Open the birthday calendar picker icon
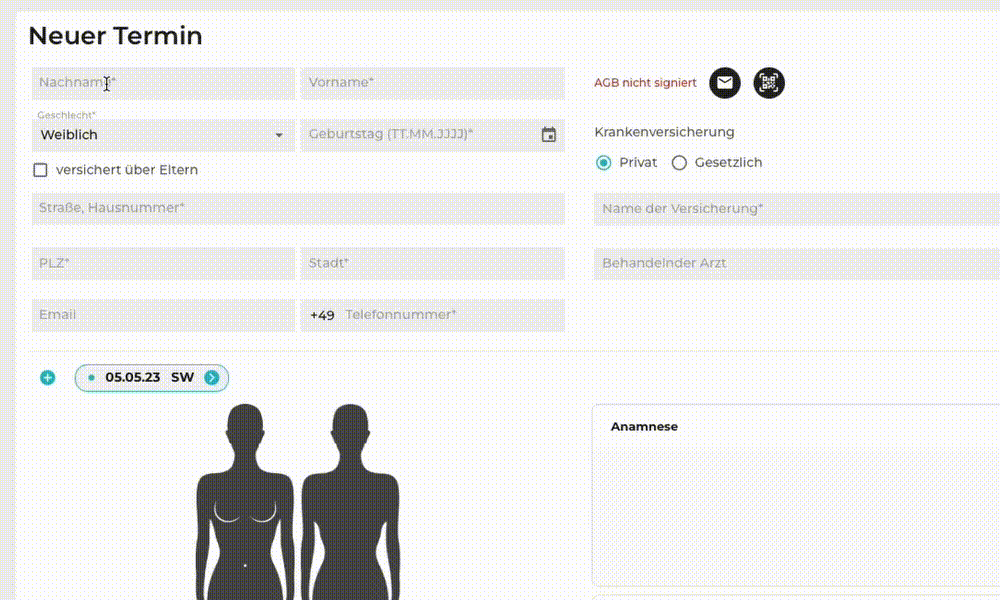This screenshot has height=600, width=1000. (548, 135)
